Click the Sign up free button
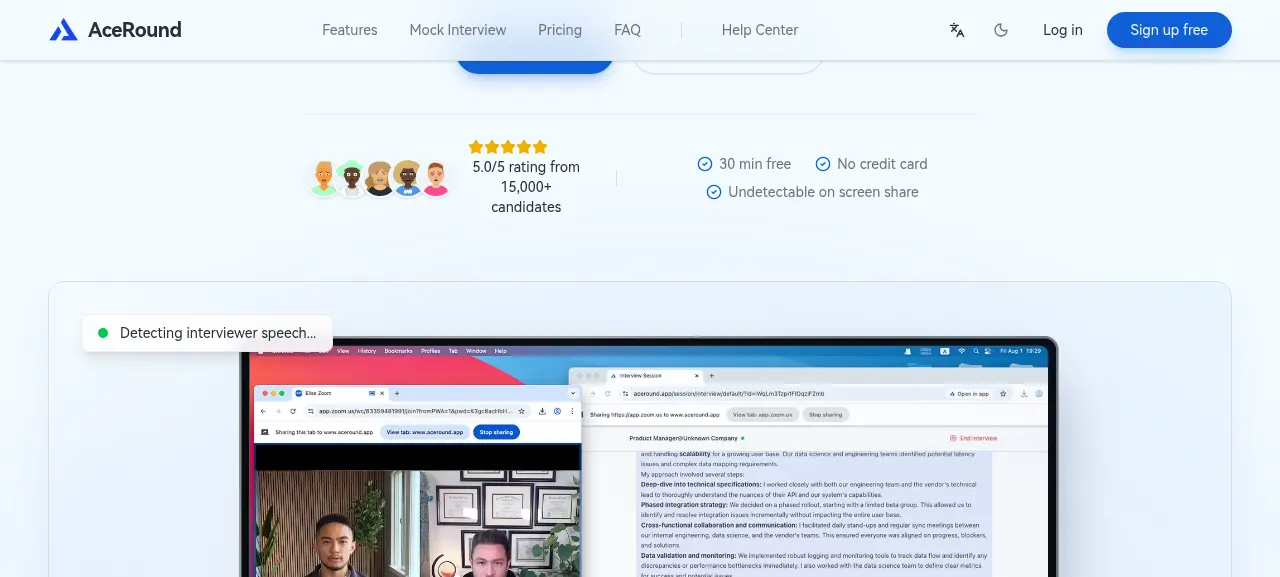This screenshot has width=1280, height=577. coord(1169,30)
